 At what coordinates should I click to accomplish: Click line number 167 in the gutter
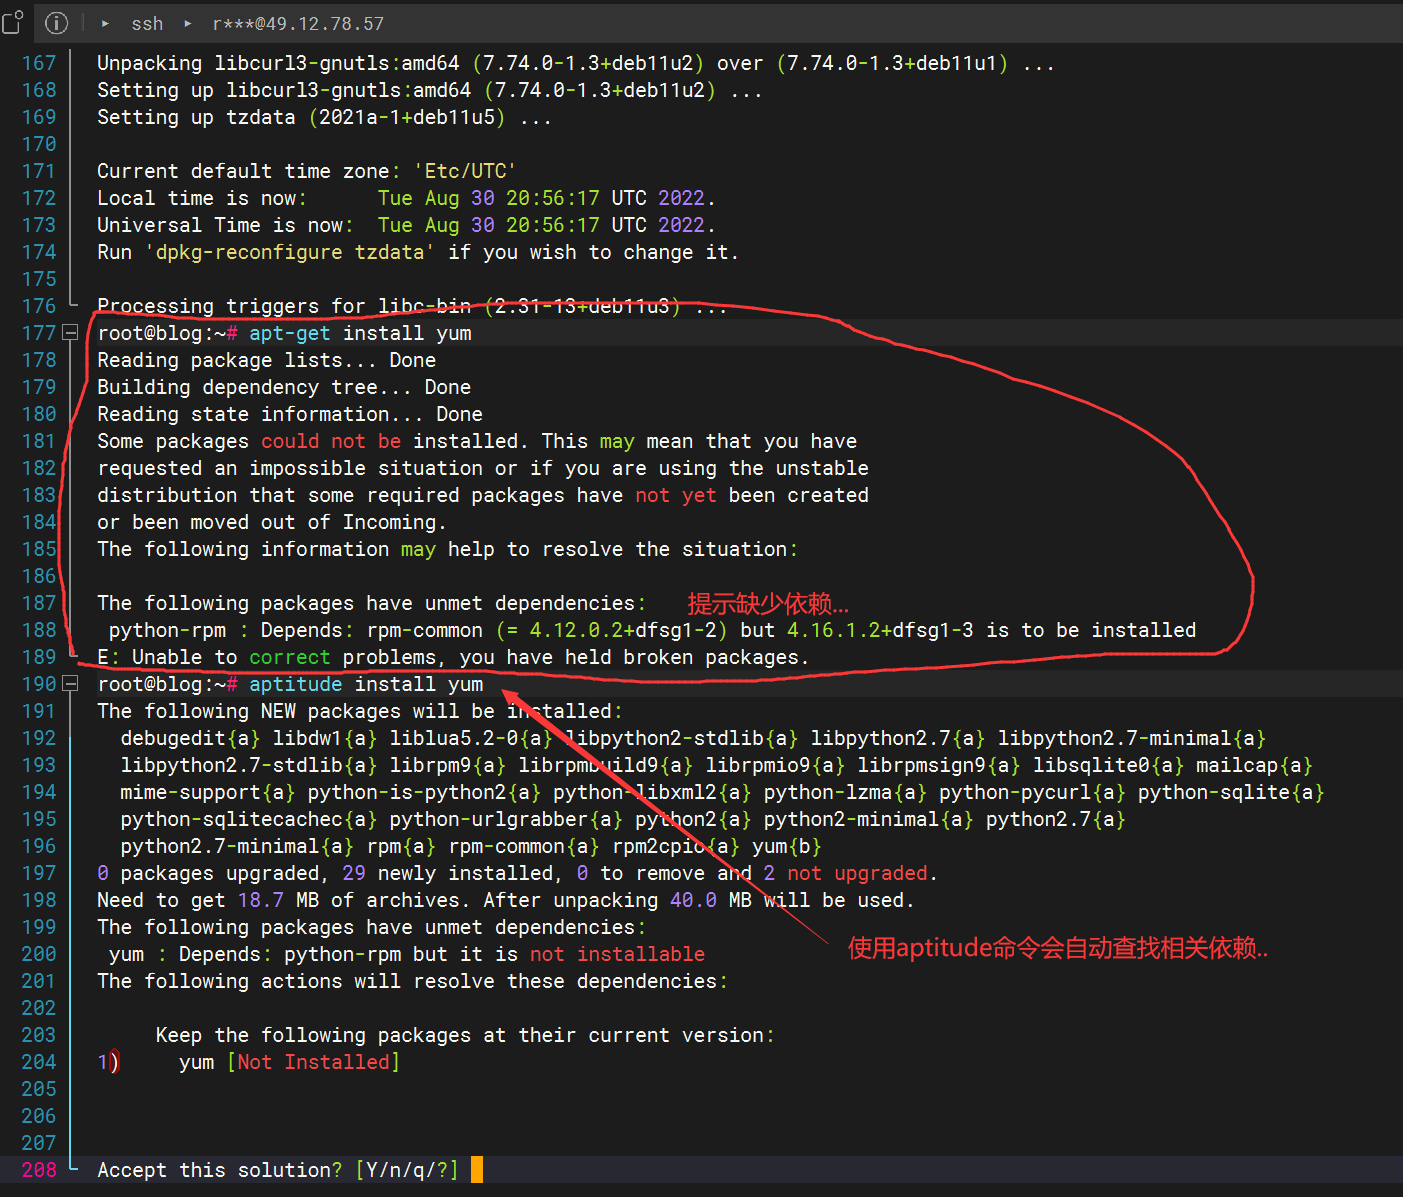click(39, 63)
